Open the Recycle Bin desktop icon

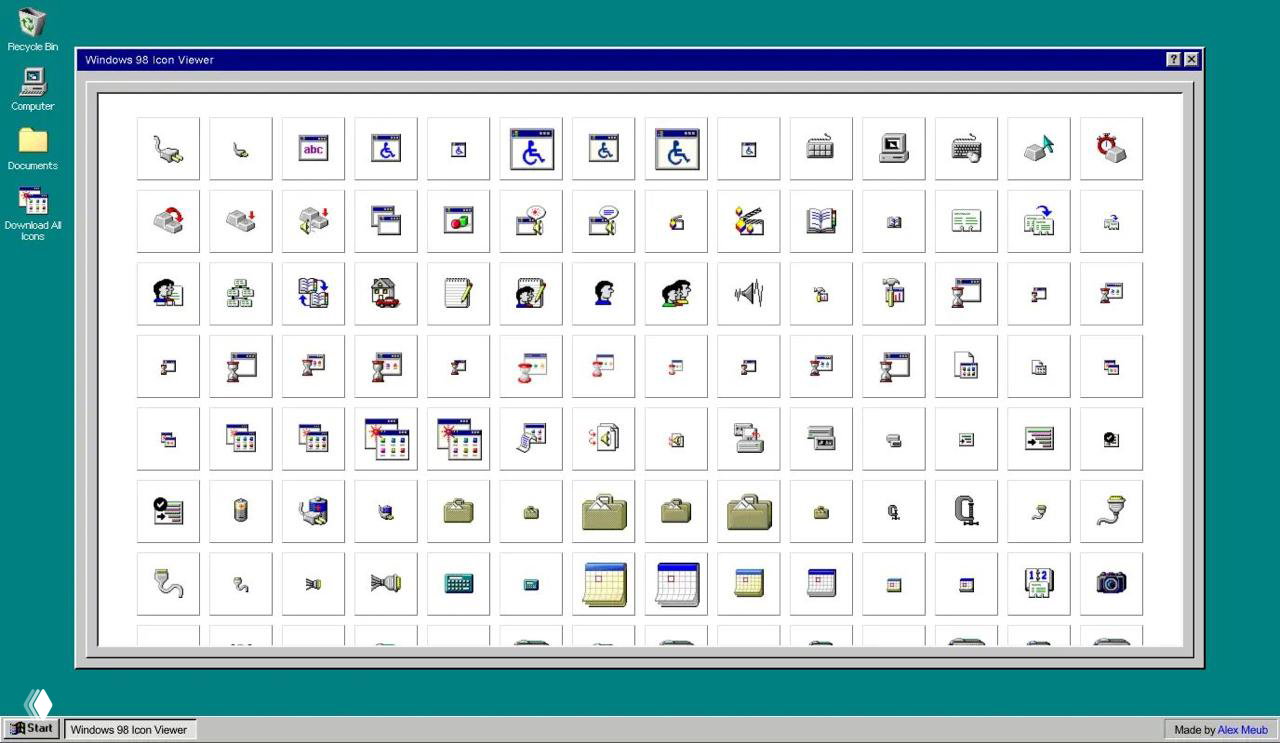(x=32, y=29)
